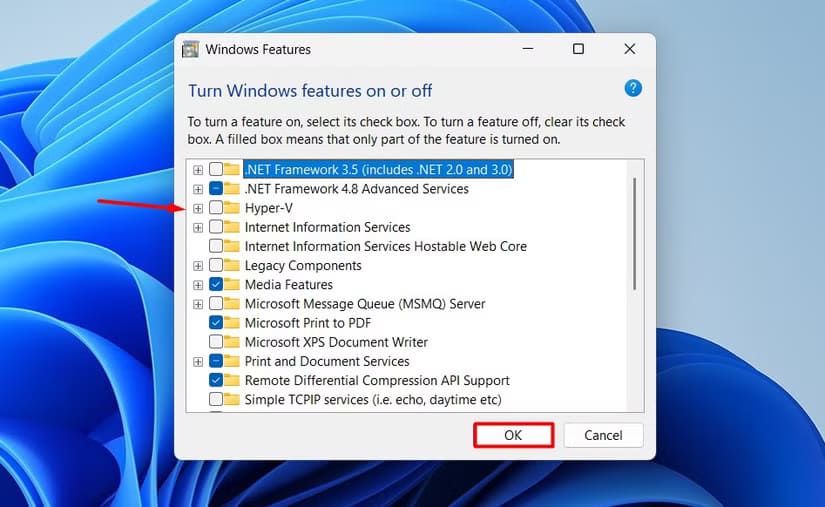Expand the Print and Document Services node
Viewport: 825px width, 507px height.
coord(198,361)
